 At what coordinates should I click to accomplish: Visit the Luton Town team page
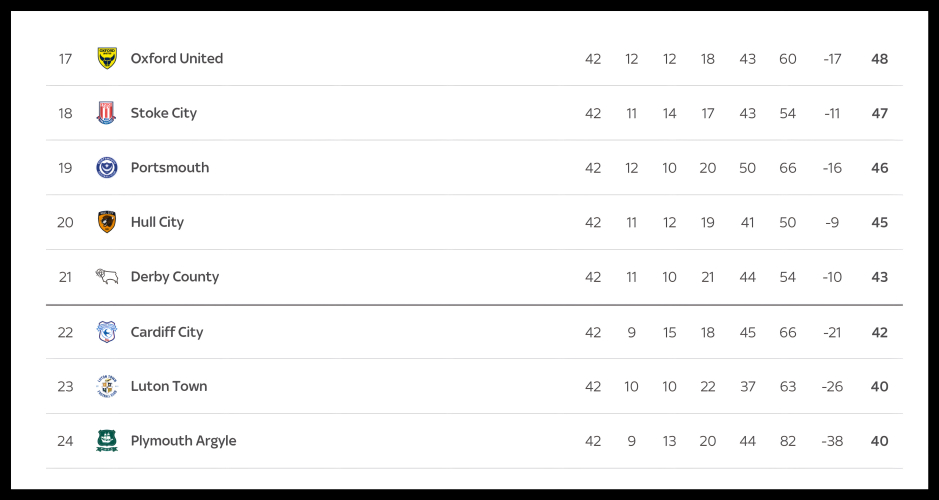(x=169, y=386)
